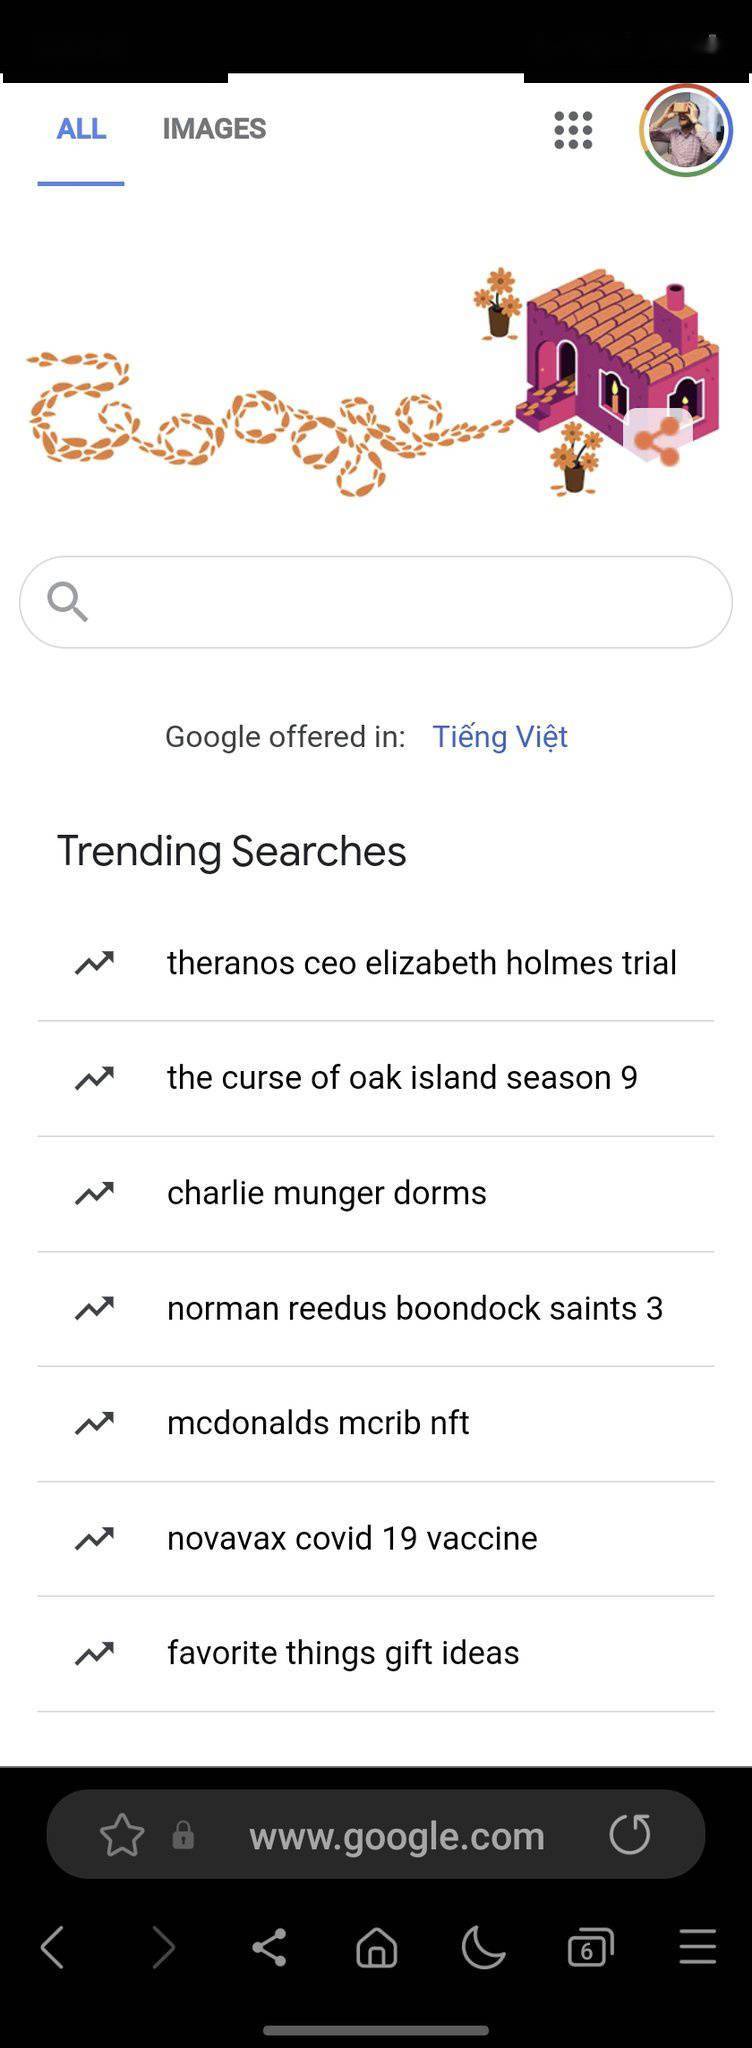Toggle dark mode with moon icon

click(483, 1948)
